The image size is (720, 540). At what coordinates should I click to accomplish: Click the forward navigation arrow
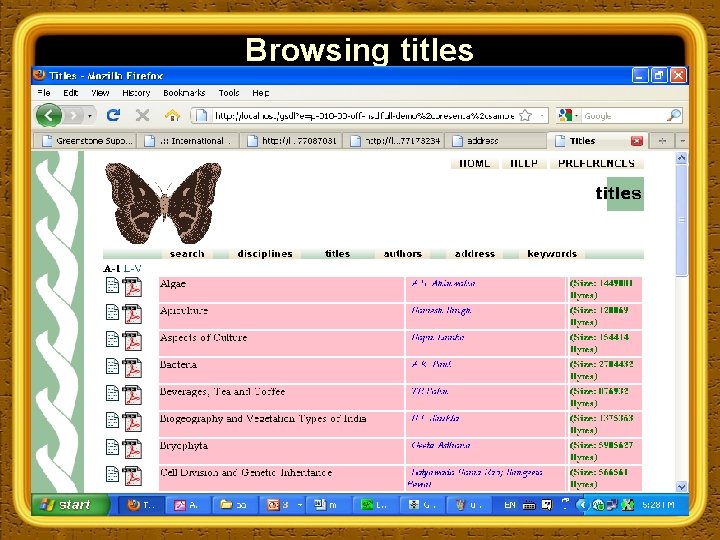(73, 116)
